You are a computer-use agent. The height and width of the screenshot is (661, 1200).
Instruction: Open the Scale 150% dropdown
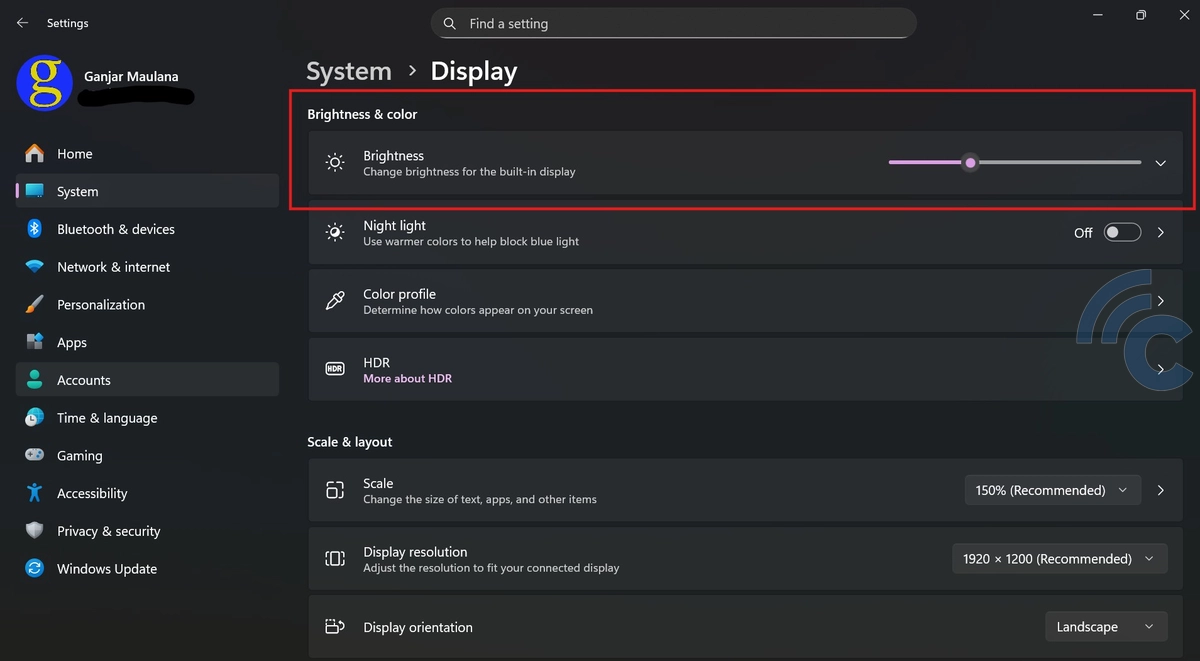[x=1051, y=490]
